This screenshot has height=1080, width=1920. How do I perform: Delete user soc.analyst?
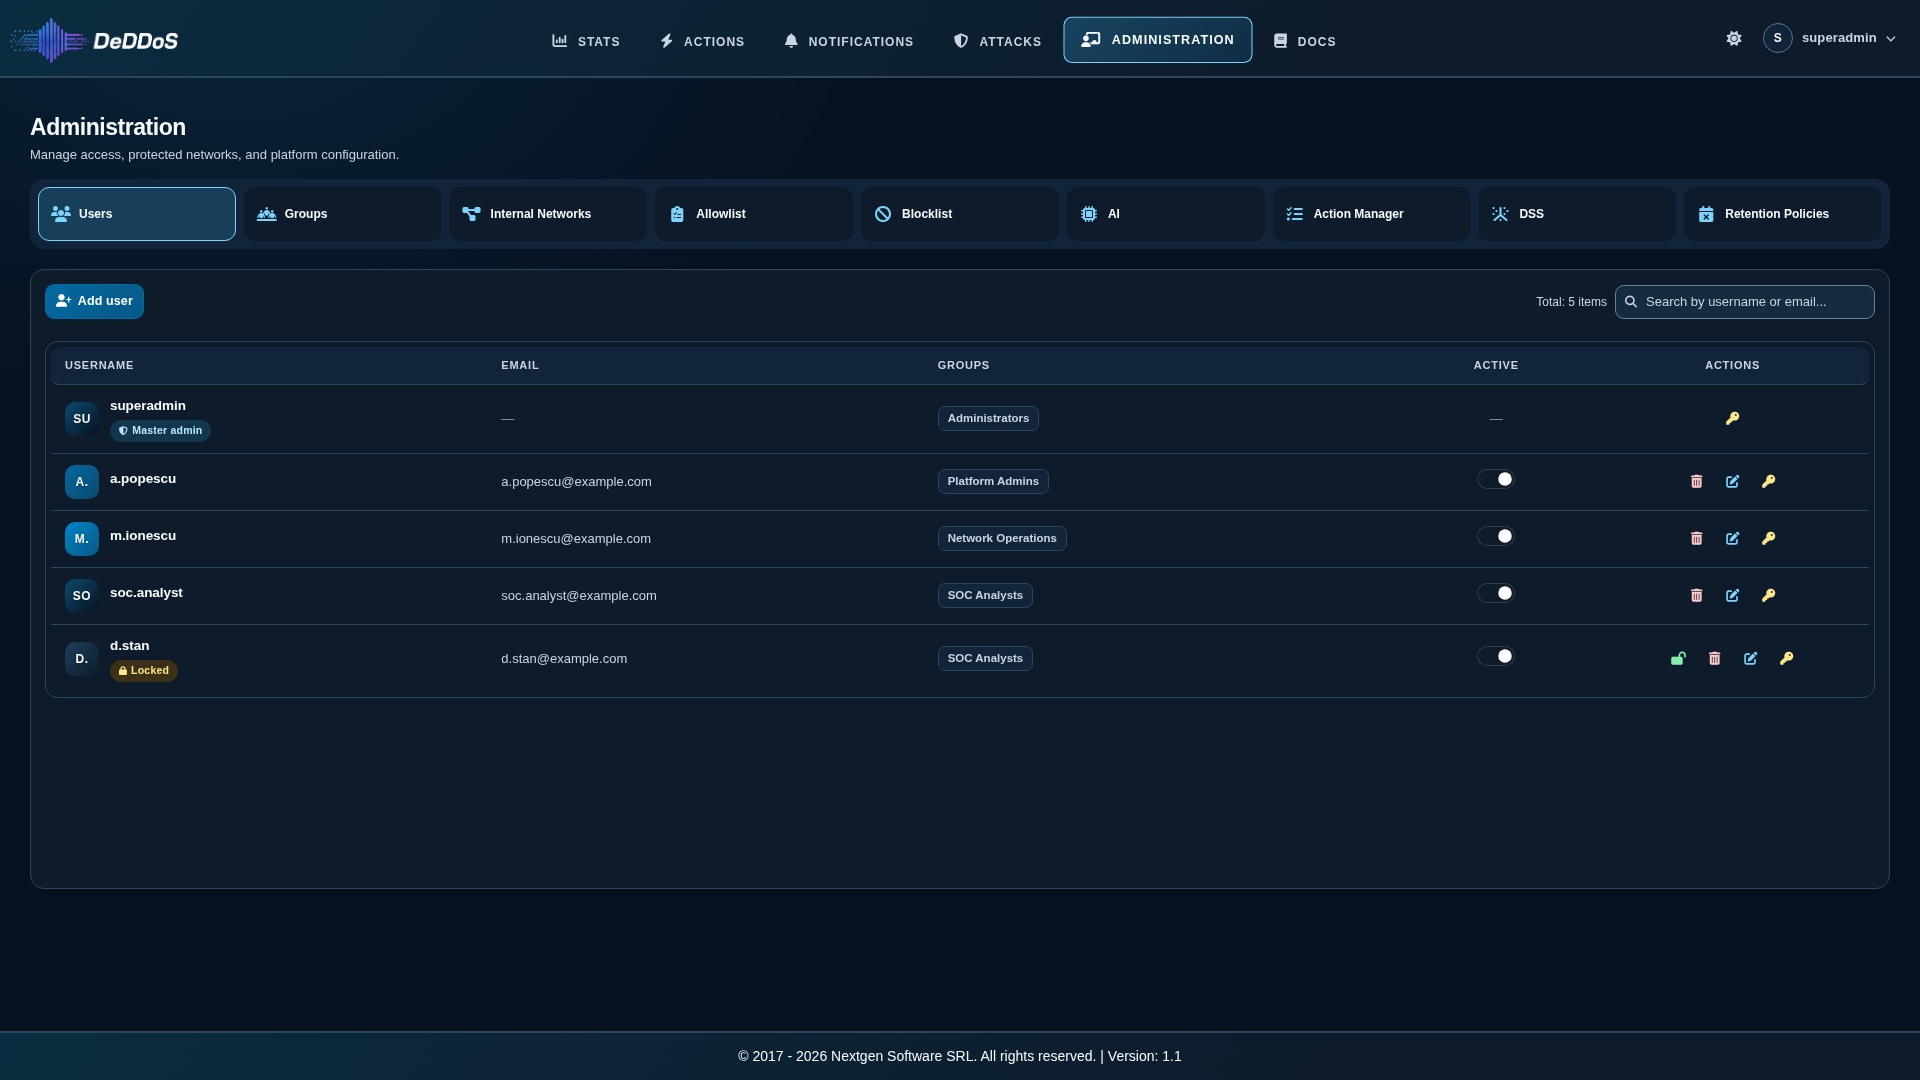(1696, 596)
